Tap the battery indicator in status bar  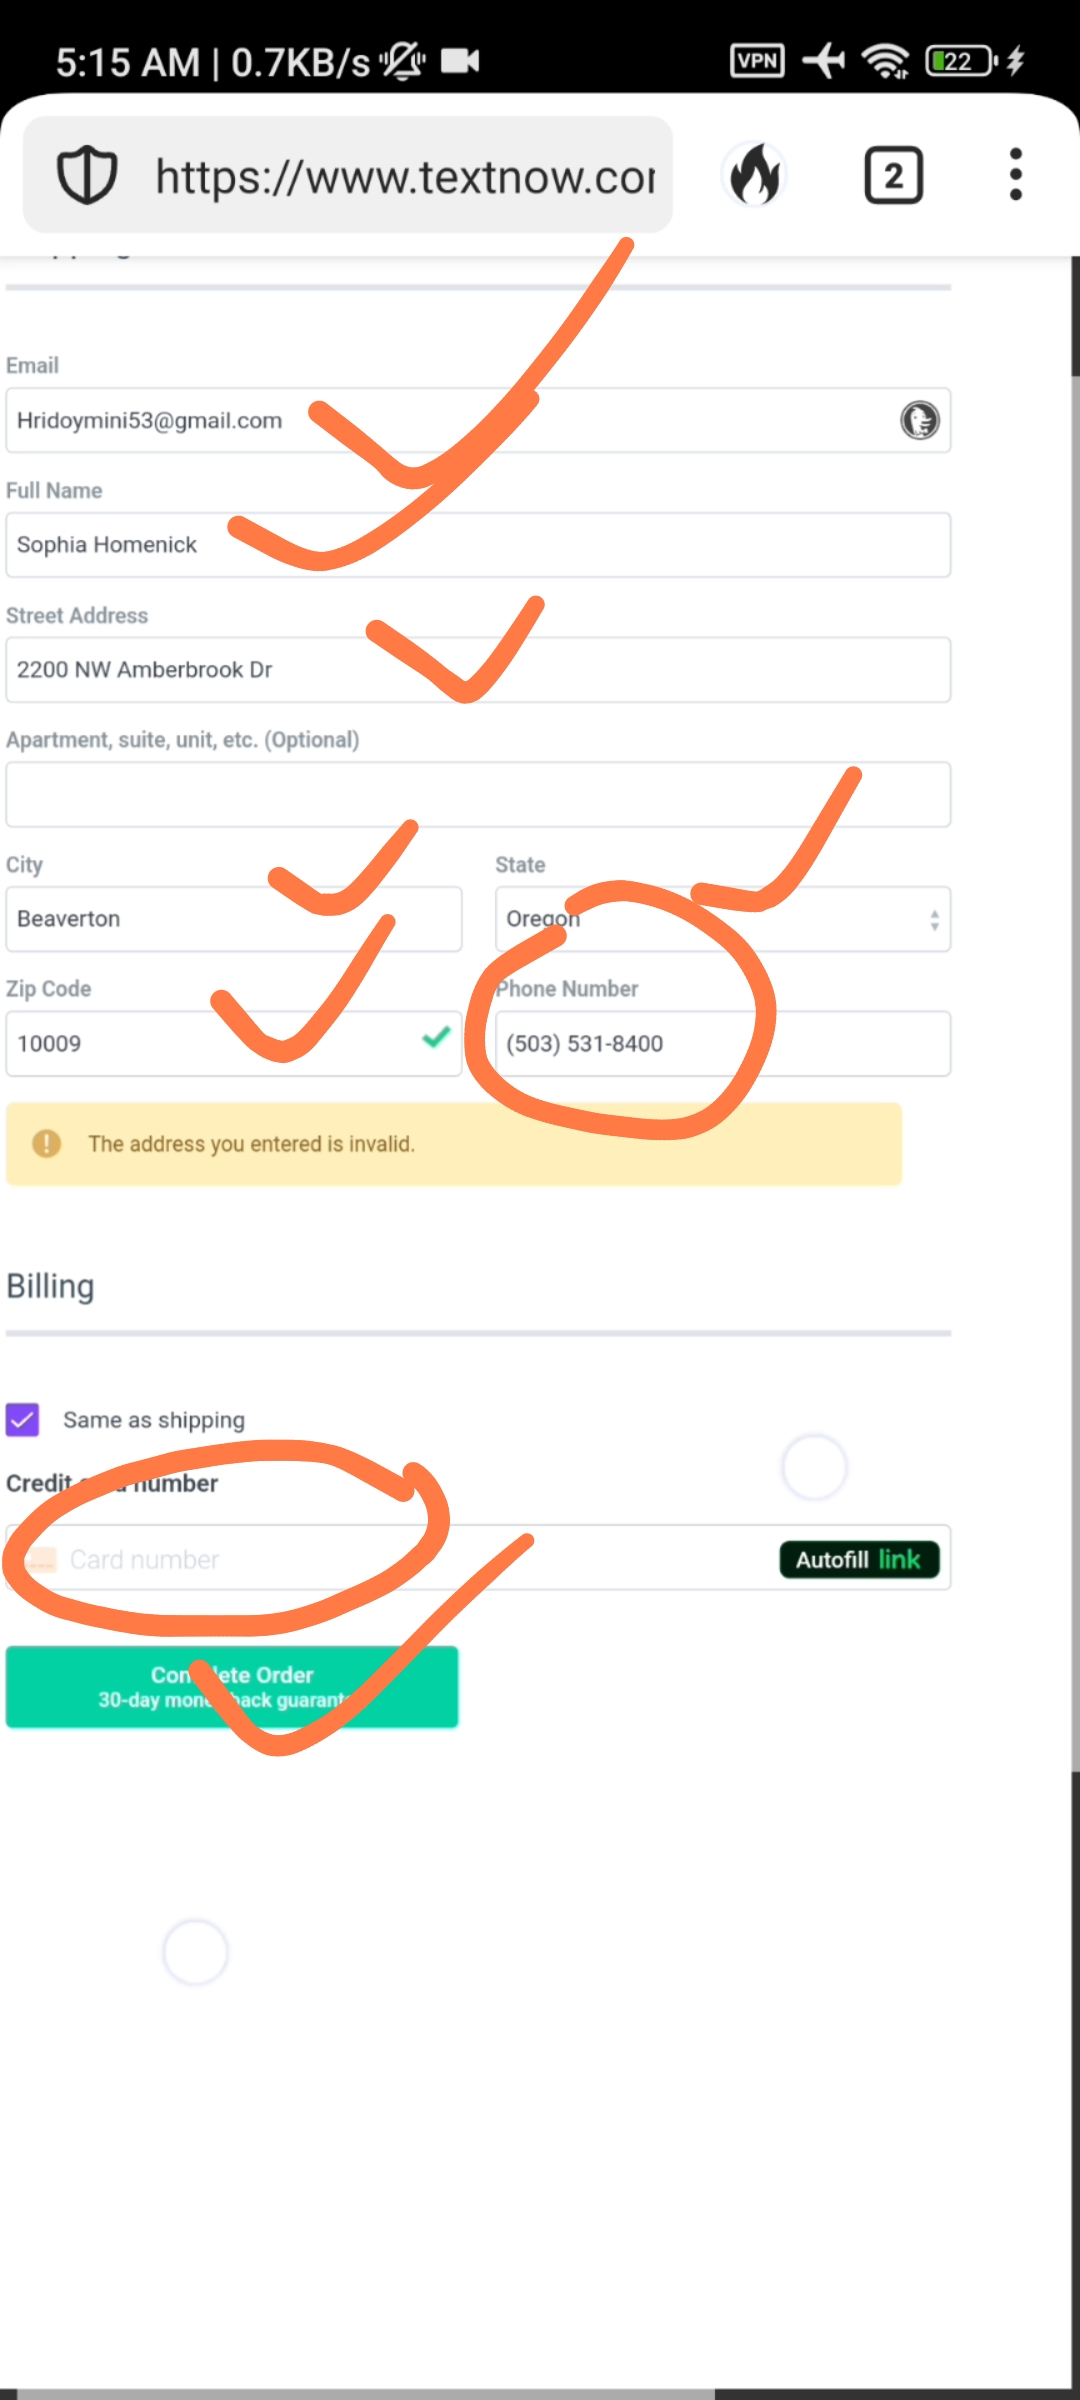pyautogui.click(x=961, y=61)
